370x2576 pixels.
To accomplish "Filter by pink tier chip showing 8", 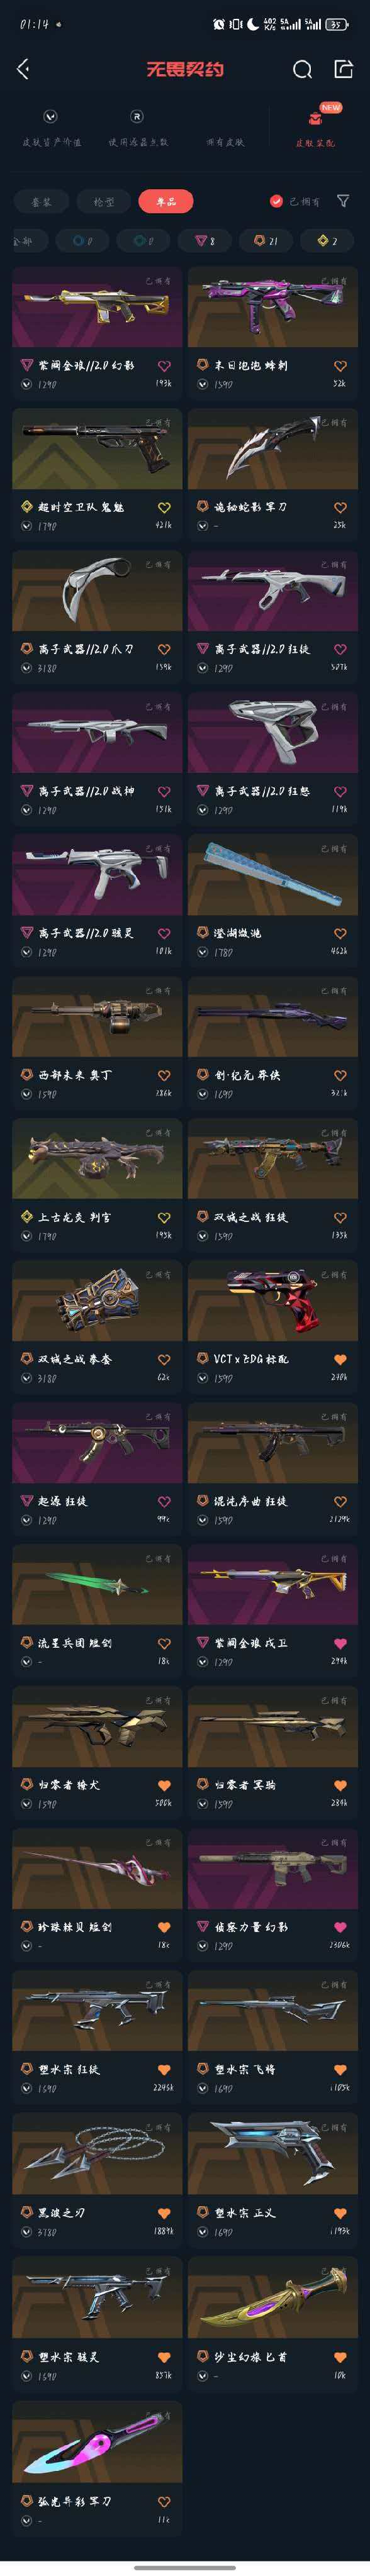I will click(x=205, y=241).
